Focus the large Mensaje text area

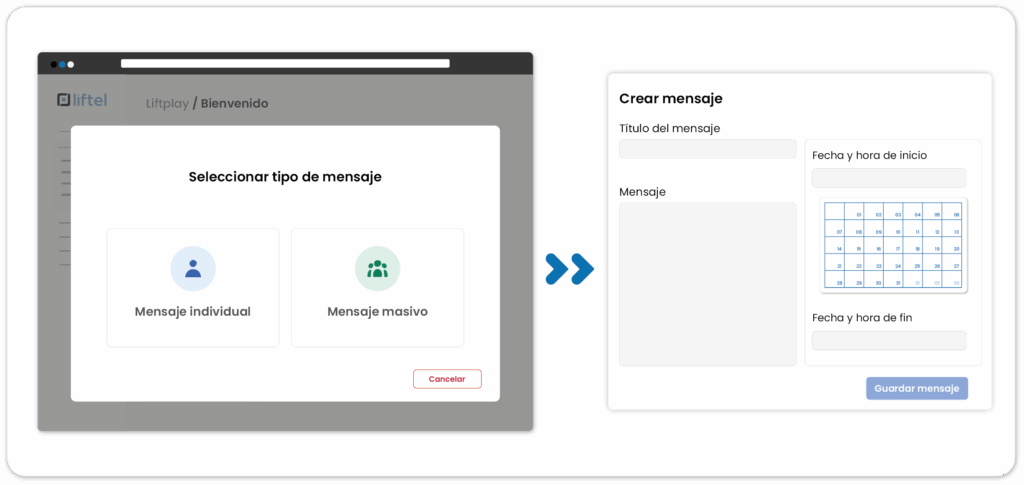[x=707, y=284]
